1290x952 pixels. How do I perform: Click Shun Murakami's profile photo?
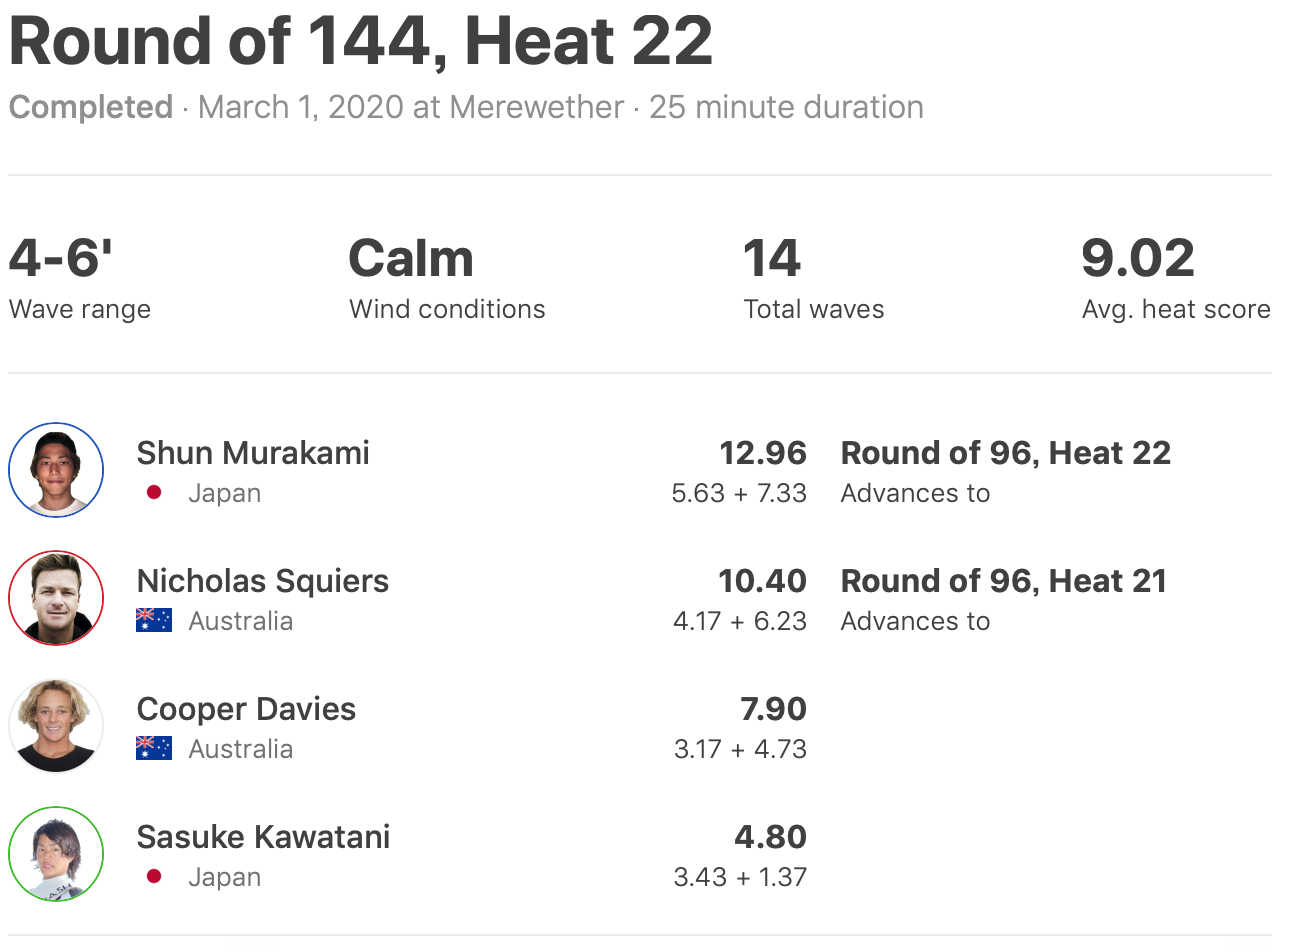tap(56, 470)
